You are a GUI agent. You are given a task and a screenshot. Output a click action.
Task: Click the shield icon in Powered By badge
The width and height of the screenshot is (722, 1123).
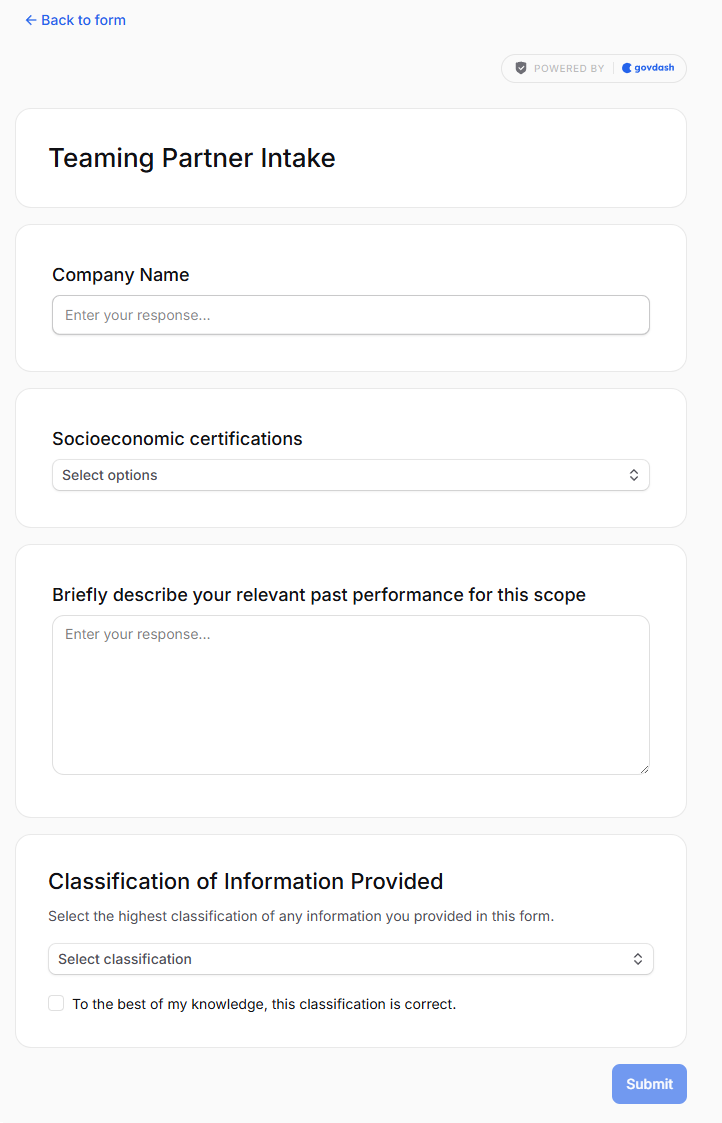pos(521,68)
